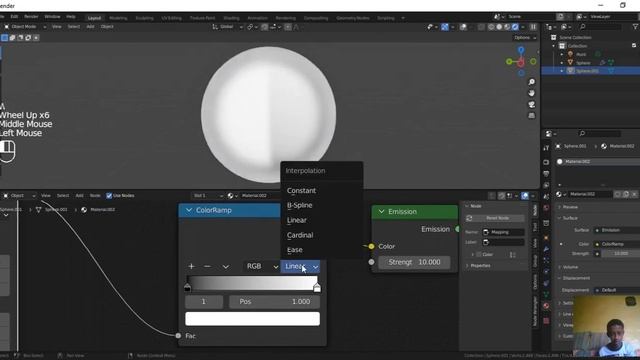Image resolution: width=640 pixels, height=360 pixels.
Task: Edit the color stop index field
Action: (x=204, y=302)
